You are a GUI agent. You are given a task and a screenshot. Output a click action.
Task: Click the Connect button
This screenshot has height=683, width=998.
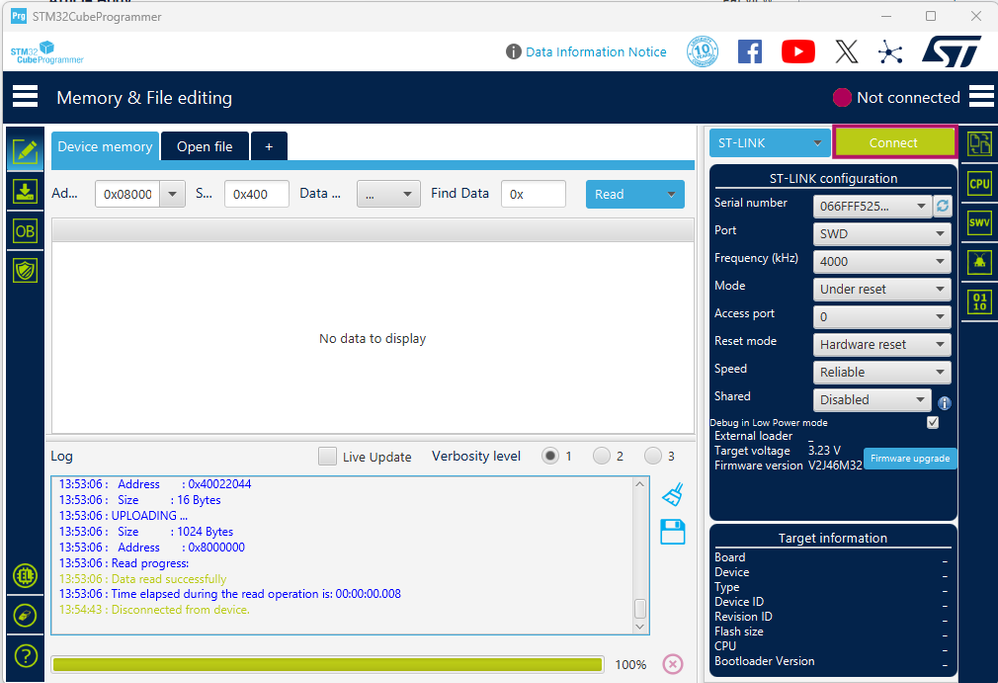[x=894, y=143]
